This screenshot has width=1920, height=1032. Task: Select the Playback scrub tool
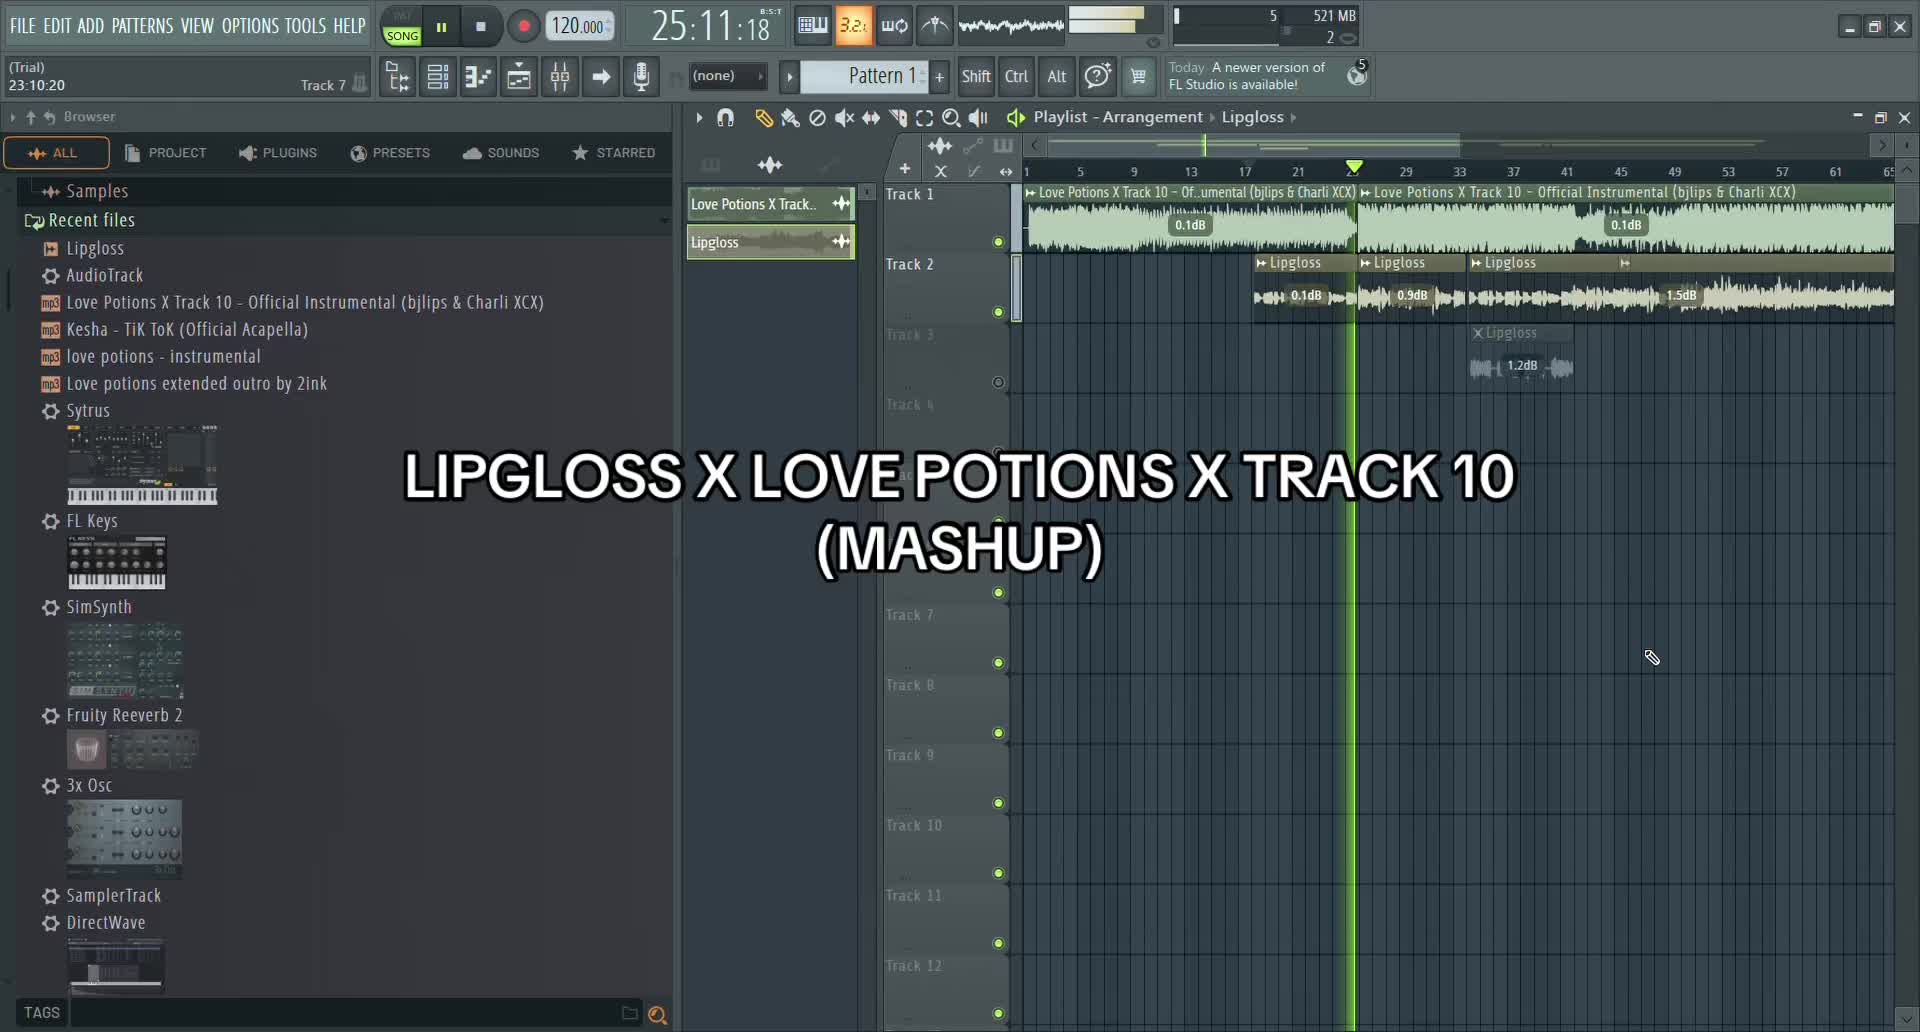tap(979, 118)
